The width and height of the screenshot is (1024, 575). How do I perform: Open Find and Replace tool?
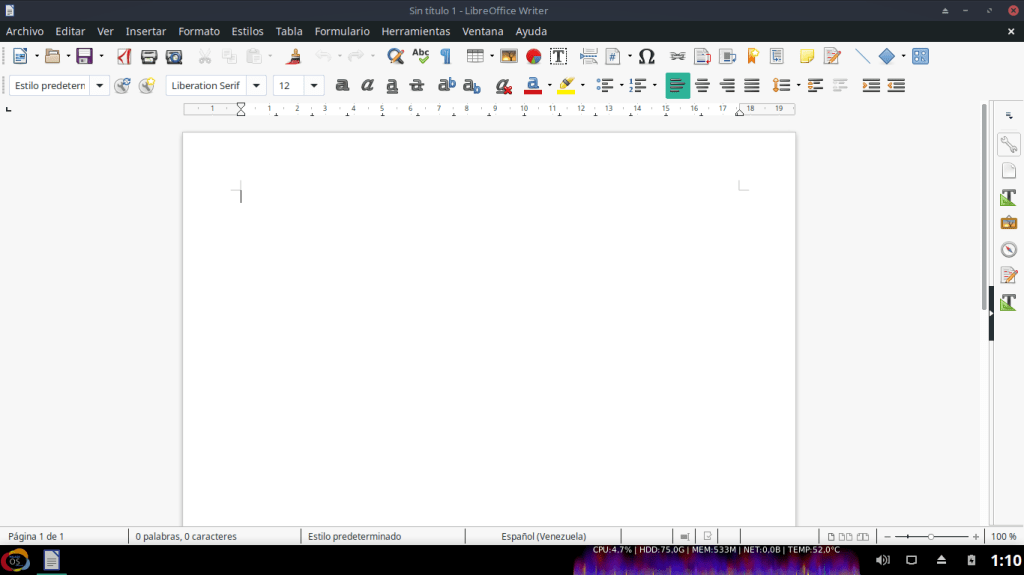click(395, 57)
